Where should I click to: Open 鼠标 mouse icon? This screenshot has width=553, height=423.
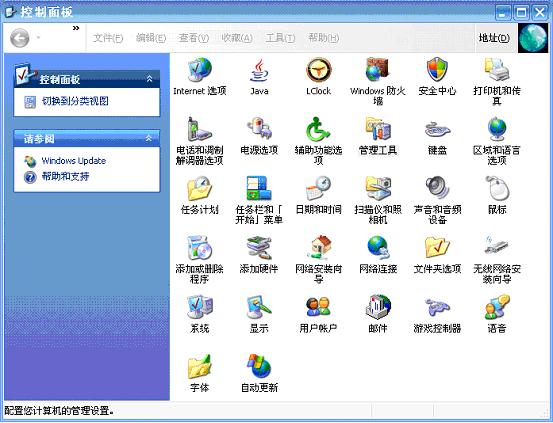497,188
